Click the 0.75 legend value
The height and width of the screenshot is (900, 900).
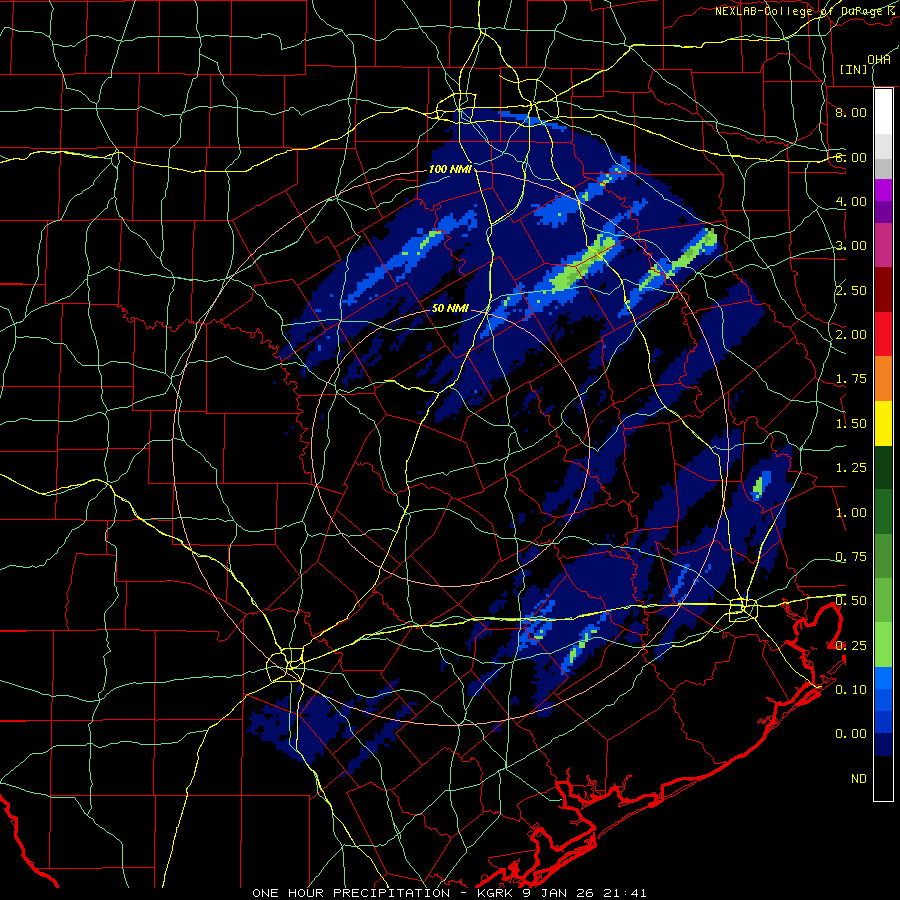click(851, 557)
